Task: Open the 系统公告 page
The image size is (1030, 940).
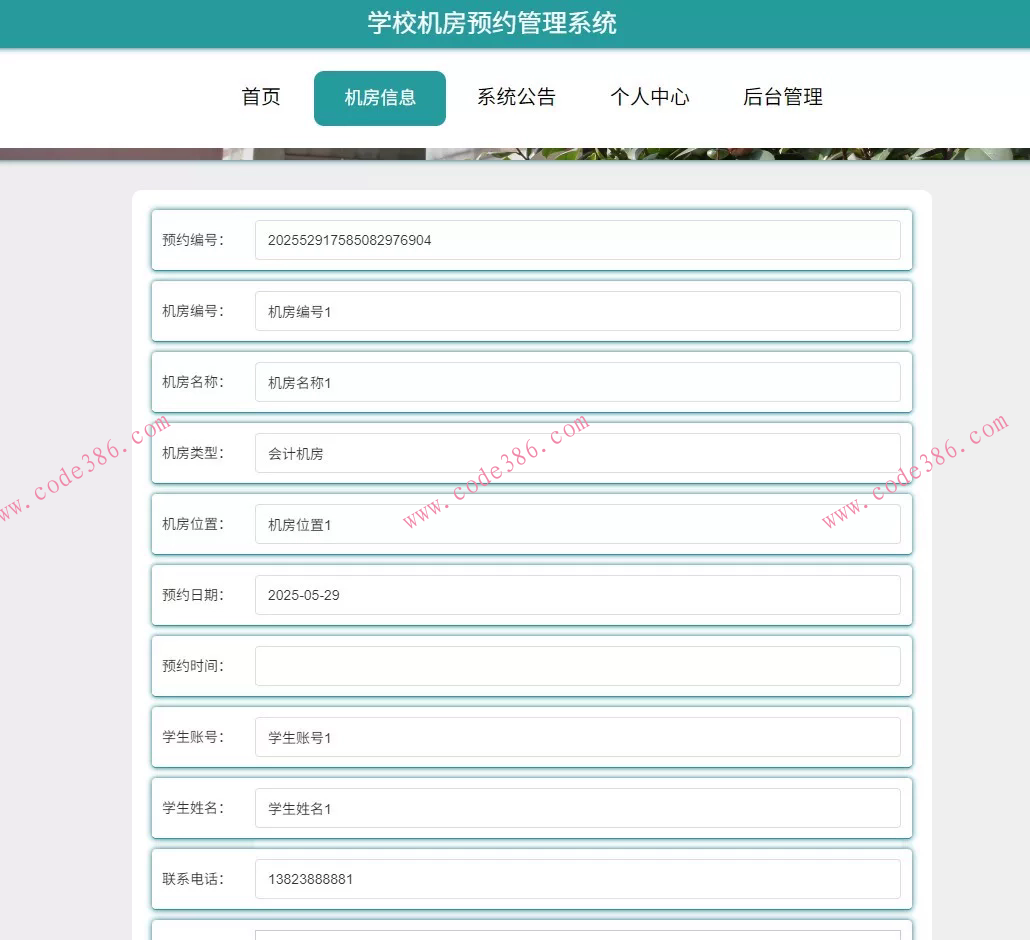Action: pyautogui.click(x=517, y=97)
